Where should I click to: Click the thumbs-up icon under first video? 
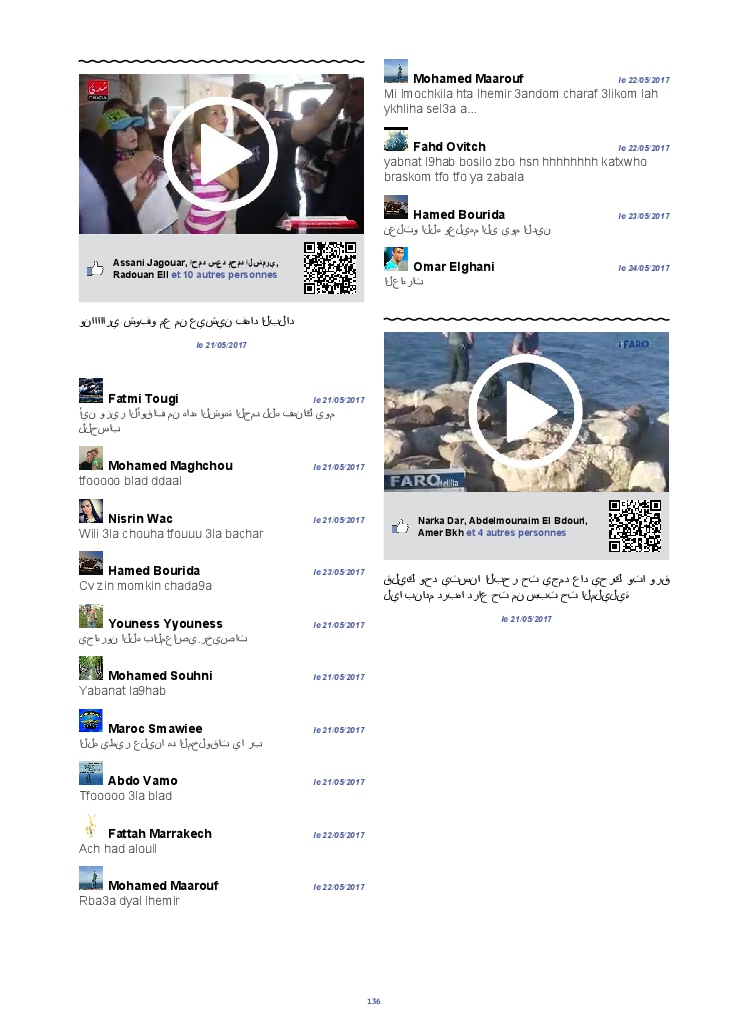[96, 269]
